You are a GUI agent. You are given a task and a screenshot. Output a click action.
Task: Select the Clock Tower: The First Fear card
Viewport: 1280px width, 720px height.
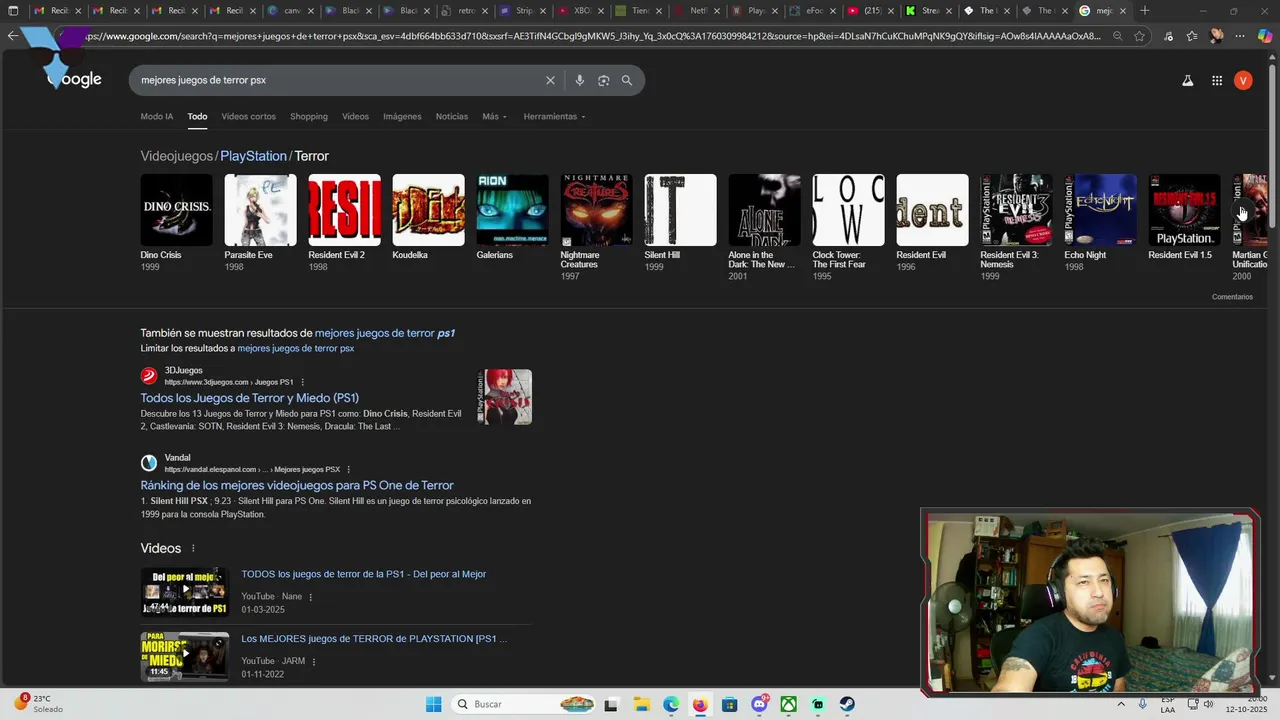848,227
